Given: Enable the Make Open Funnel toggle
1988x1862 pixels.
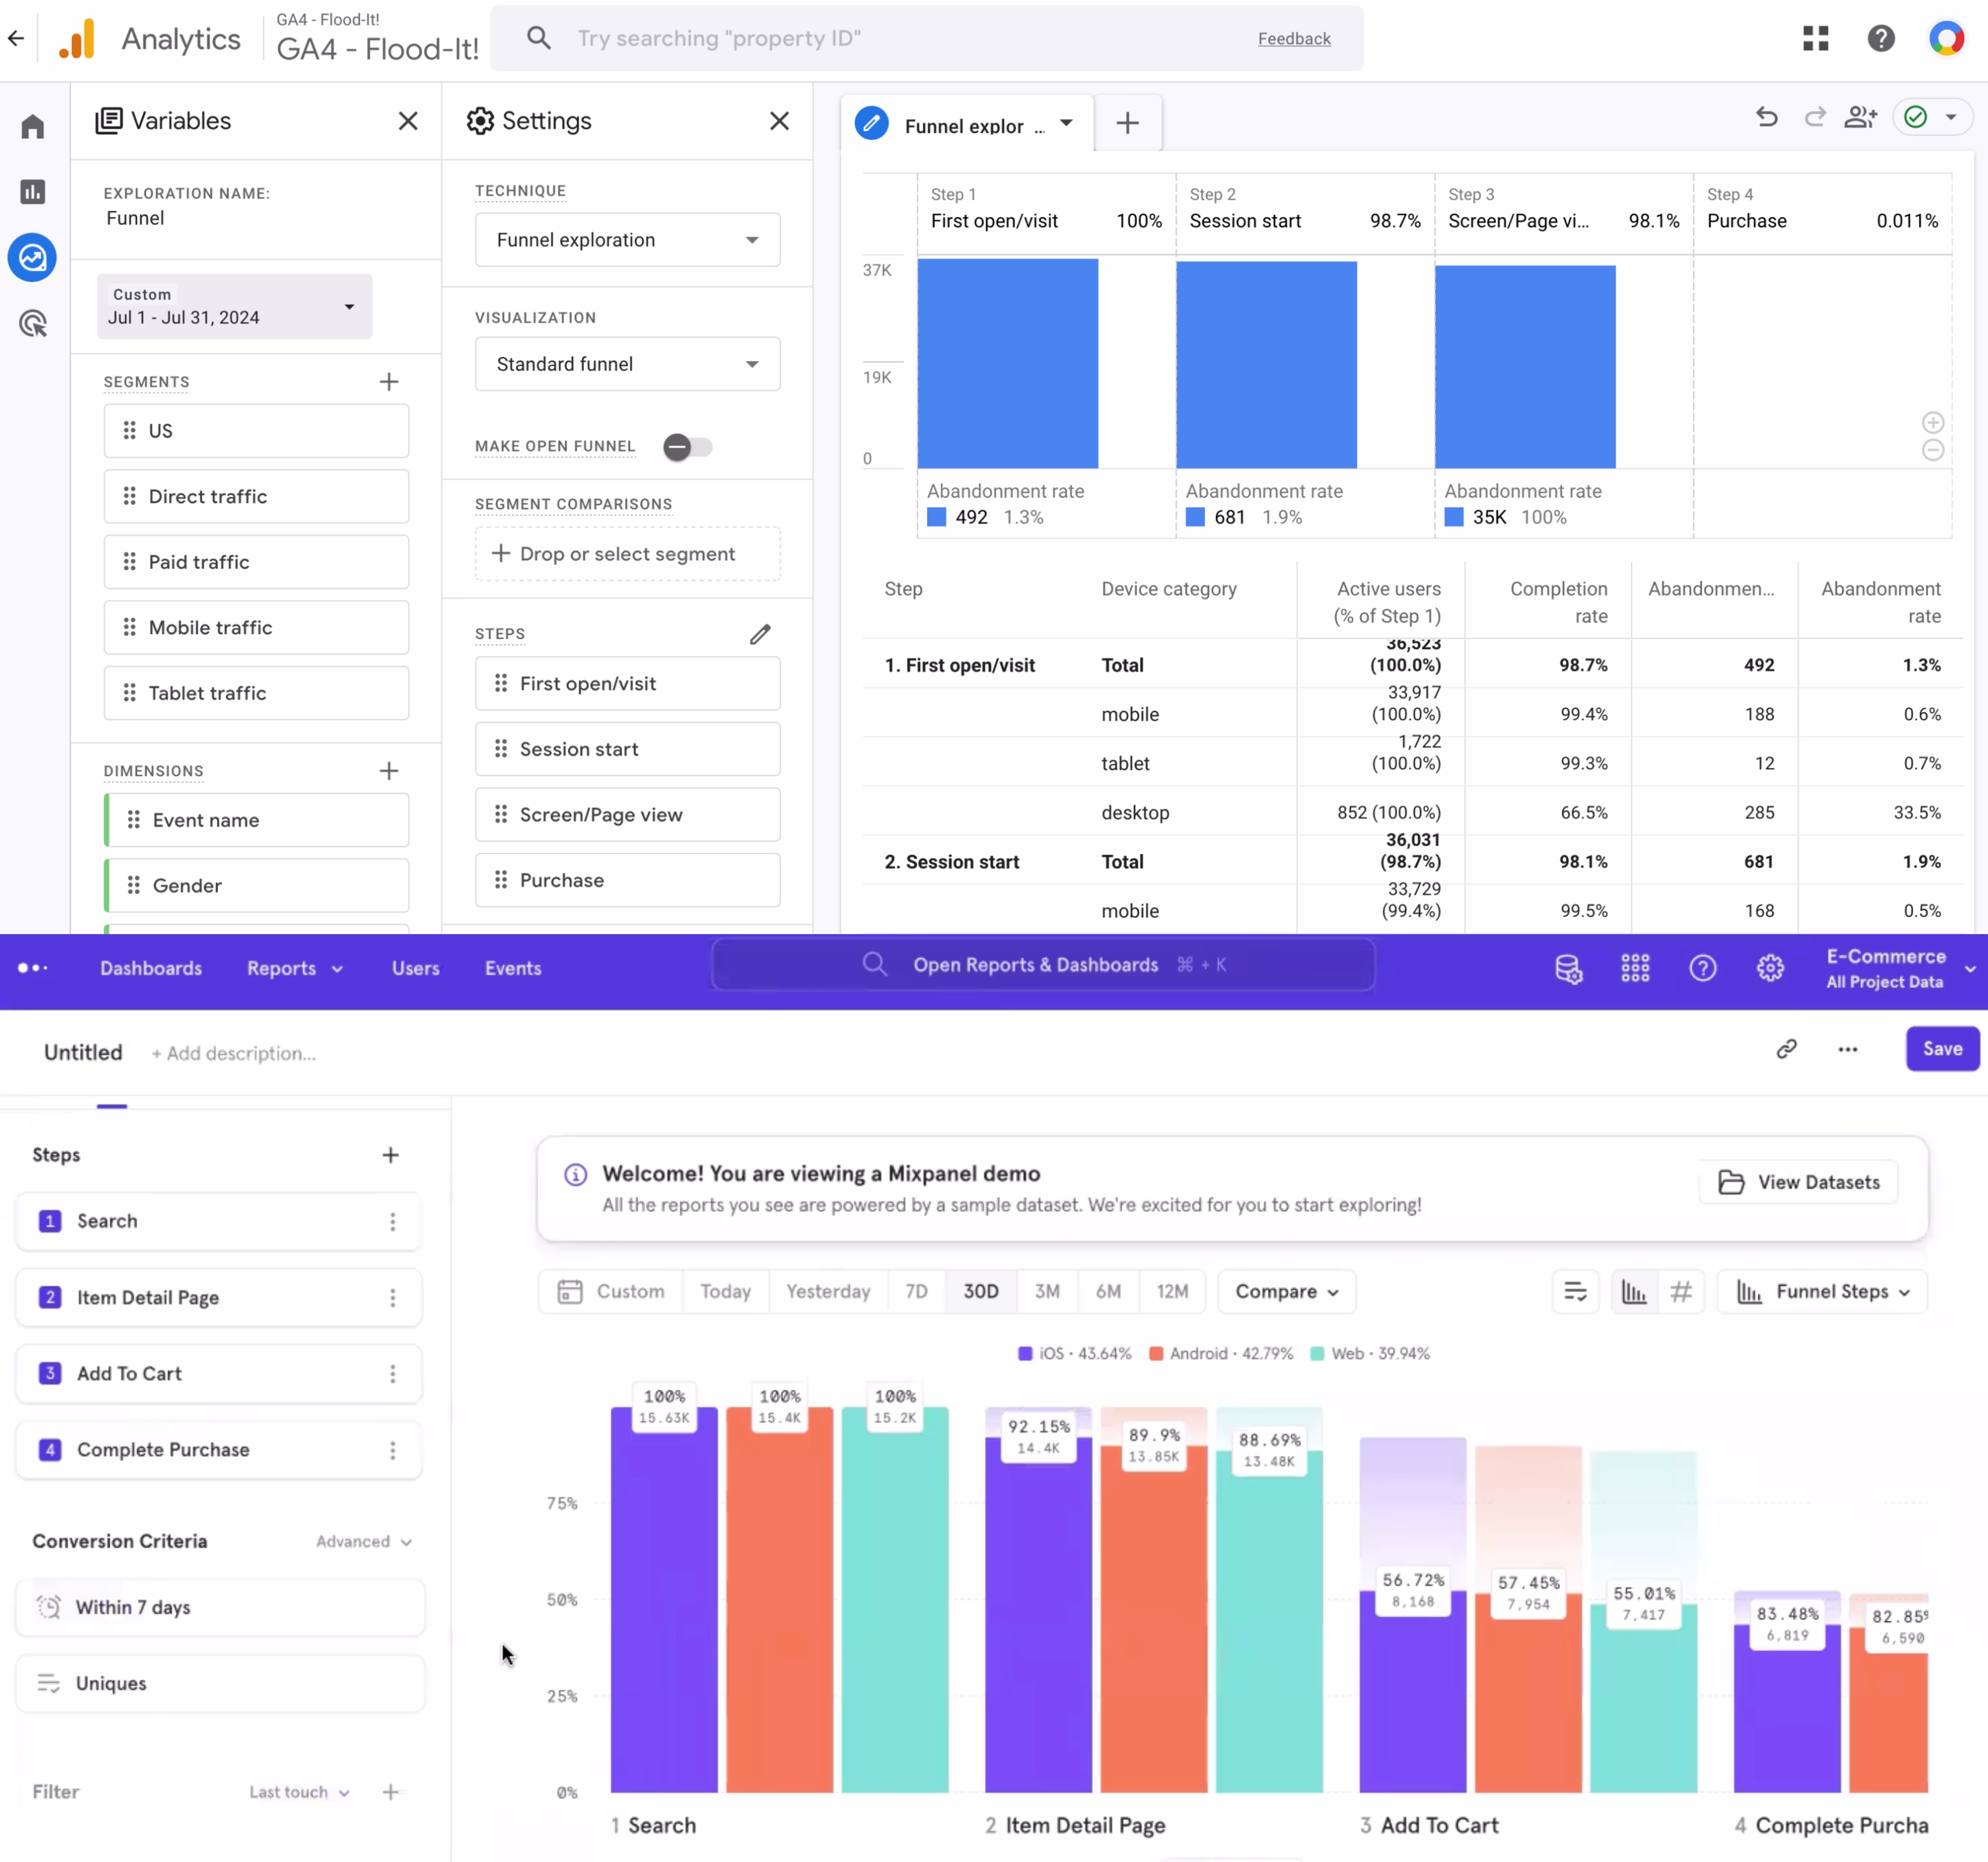Looking at the screenshot, I should (x=687, y=447).
